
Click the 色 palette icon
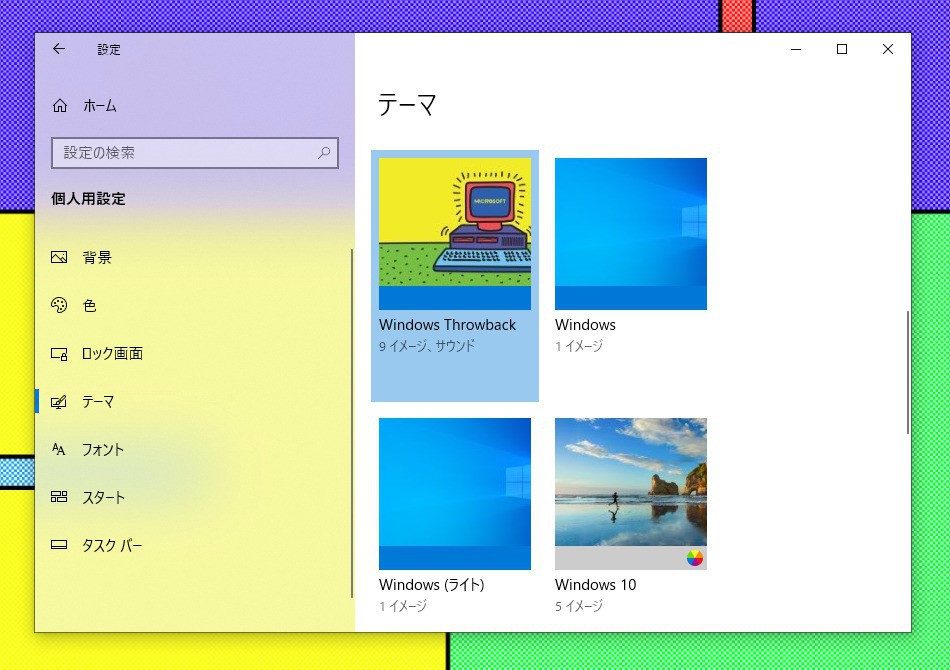[x=59, y=305]
